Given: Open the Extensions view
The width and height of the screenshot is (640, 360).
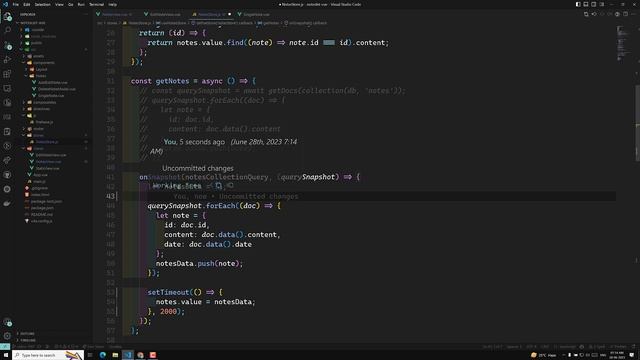Looking at the screenshot, I should point(7,74).
